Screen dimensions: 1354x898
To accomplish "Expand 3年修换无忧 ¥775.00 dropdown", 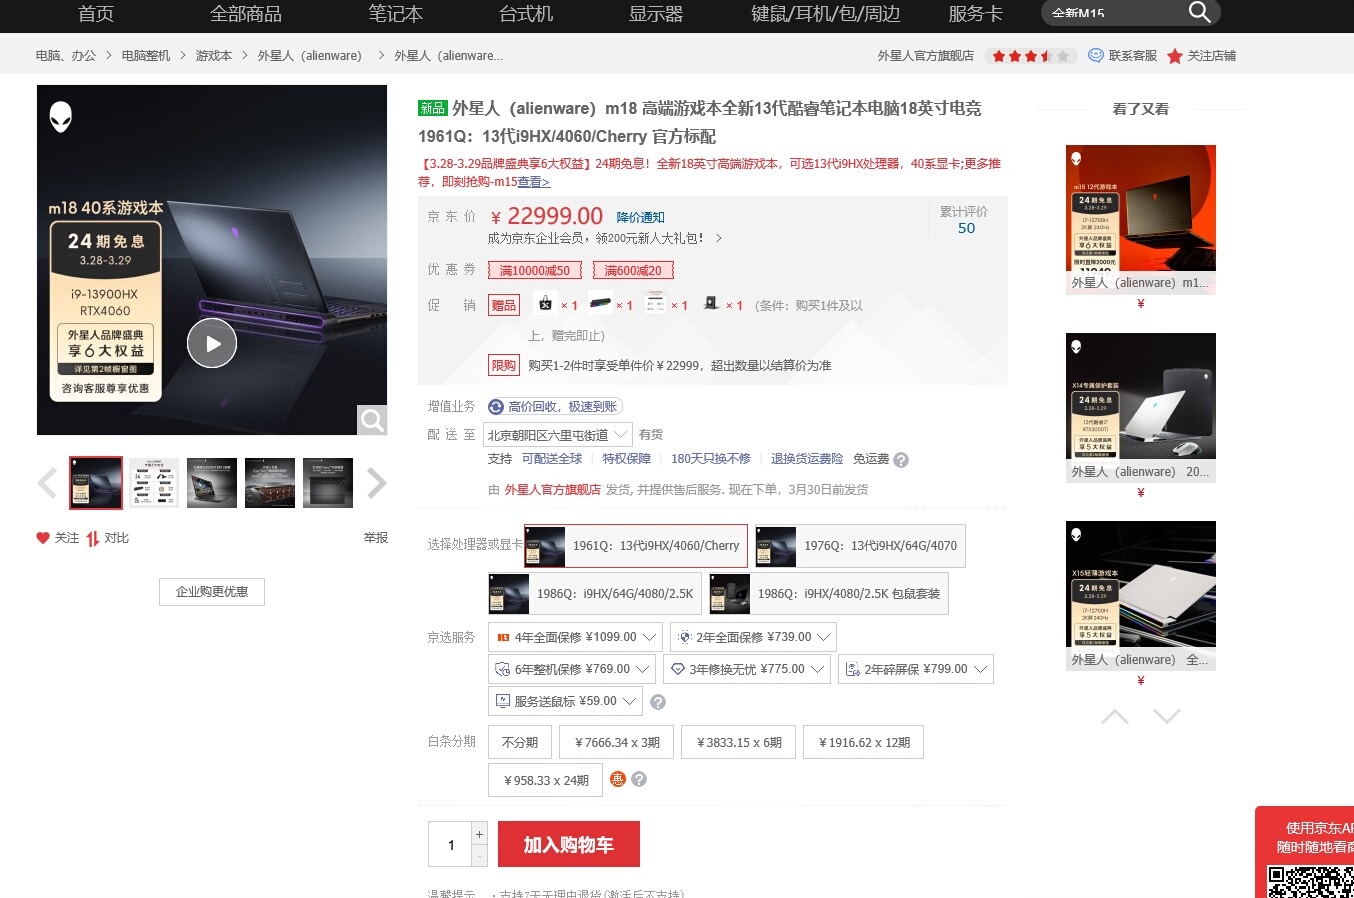I will point(747,669).
